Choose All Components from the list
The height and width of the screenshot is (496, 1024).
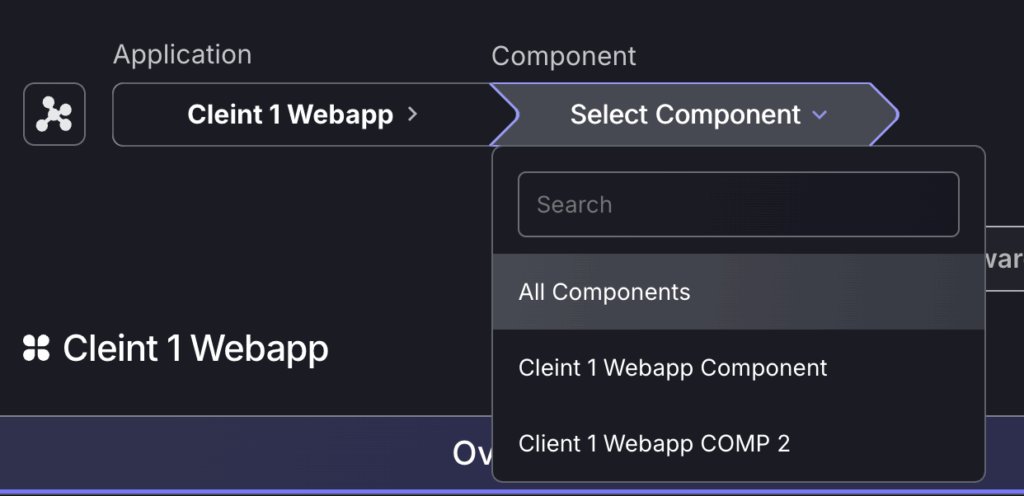738,292
